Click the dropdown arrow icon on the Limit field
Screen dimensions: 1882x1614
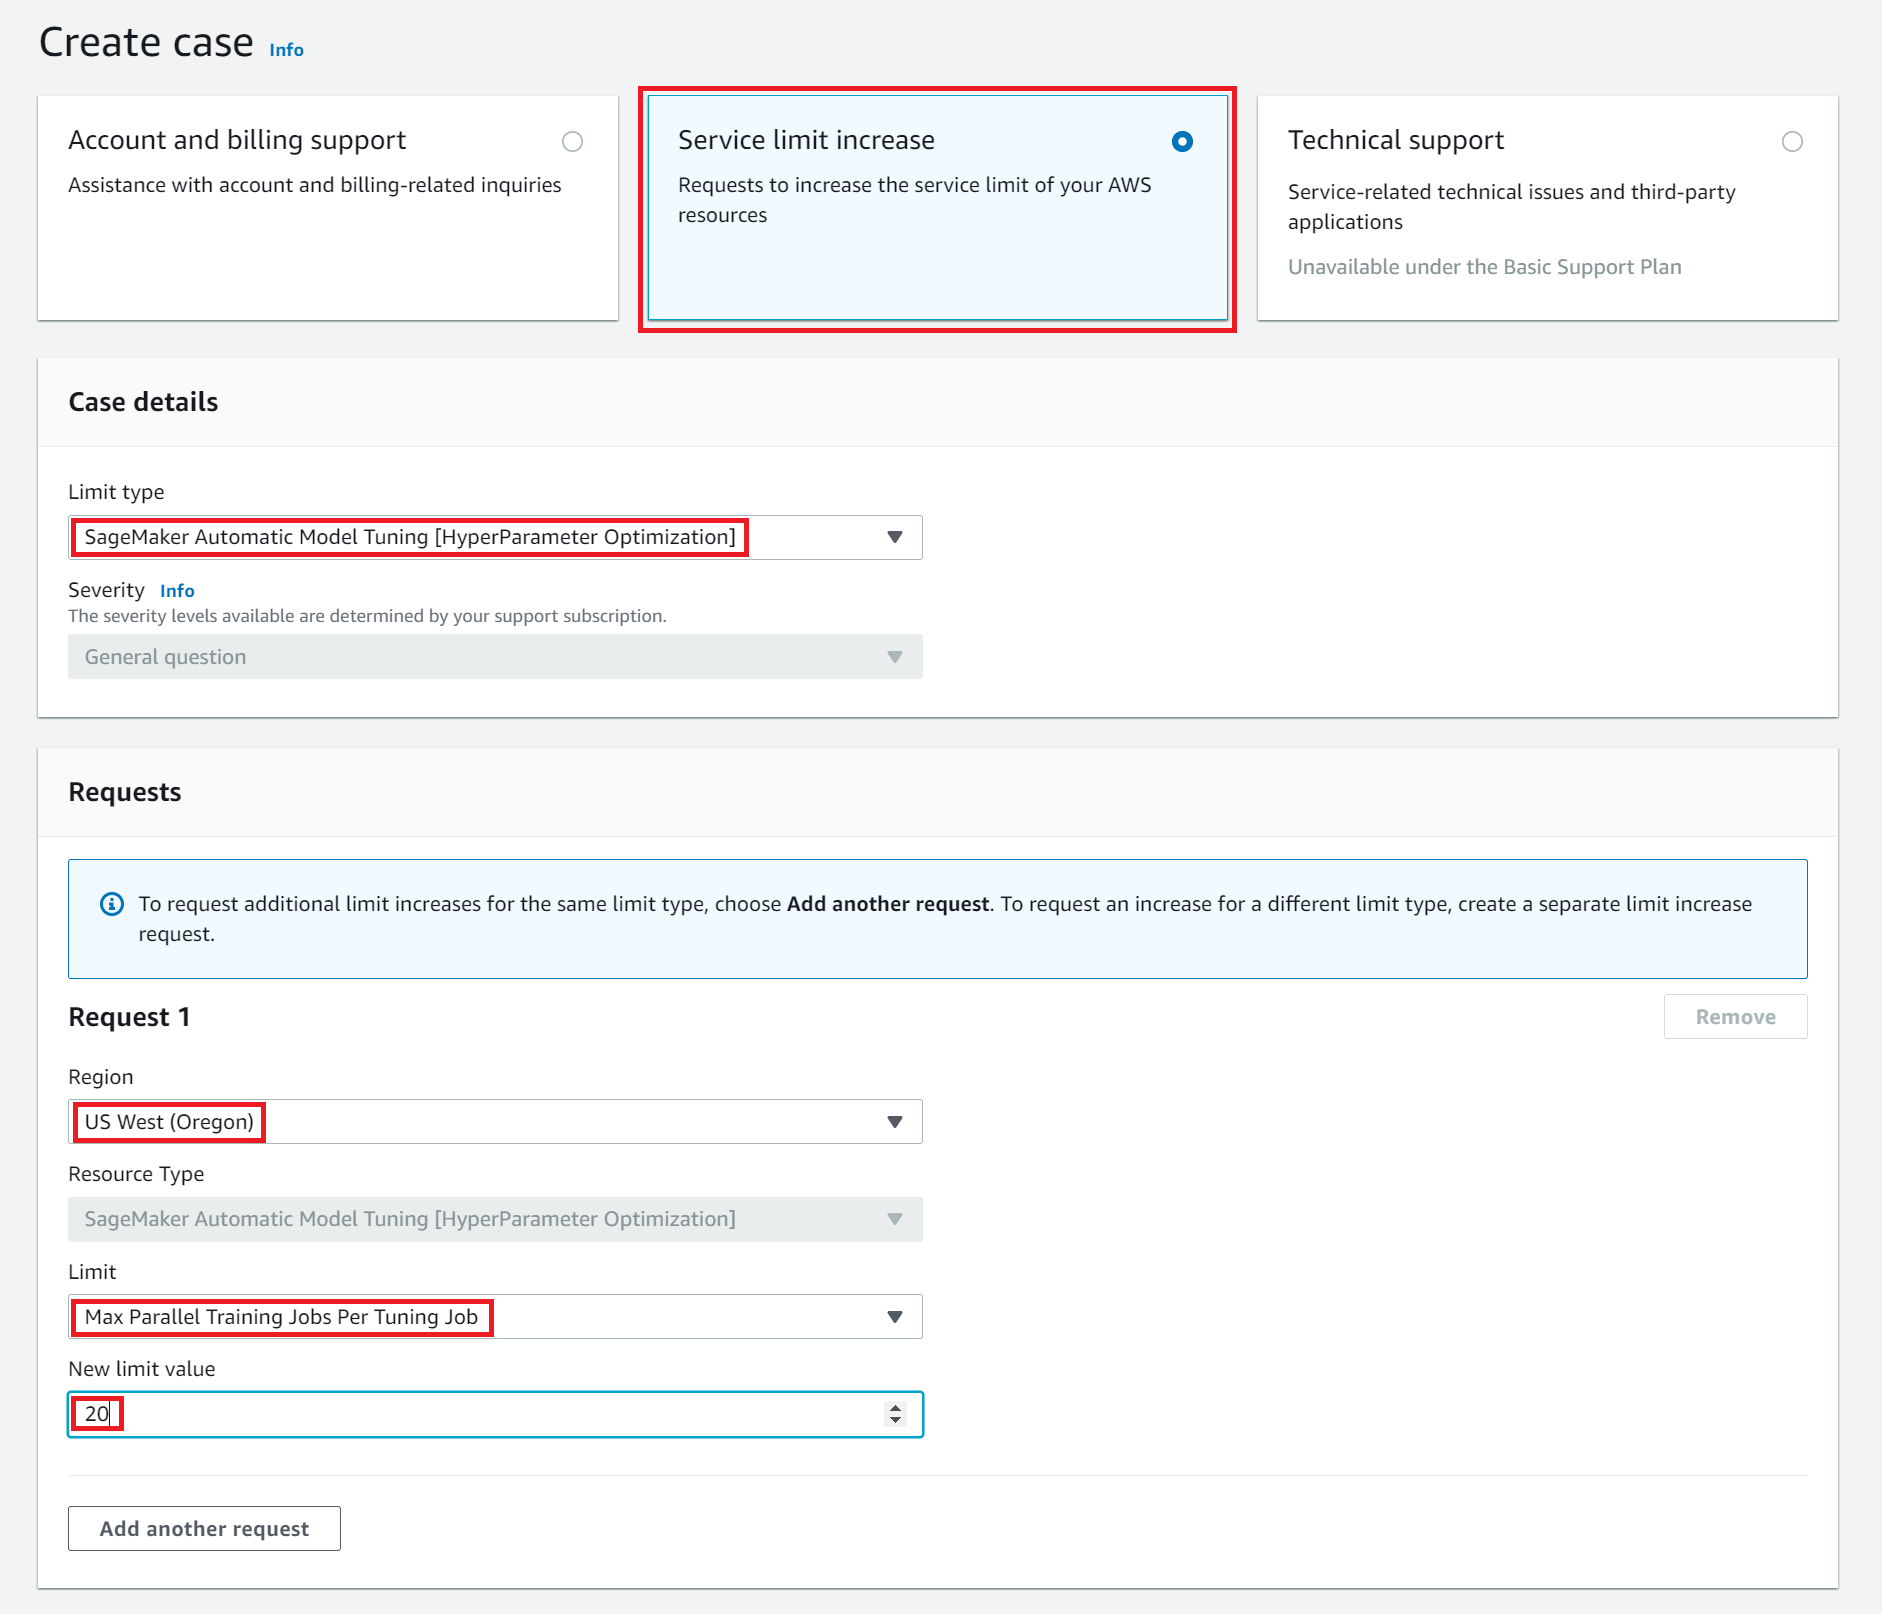895,1317
